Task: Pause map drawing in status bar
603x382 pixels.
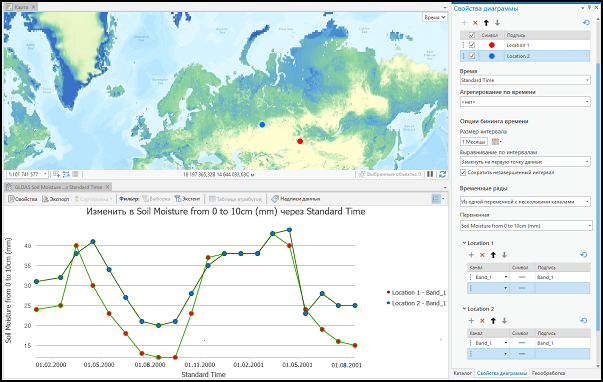Action: (430, 174)
